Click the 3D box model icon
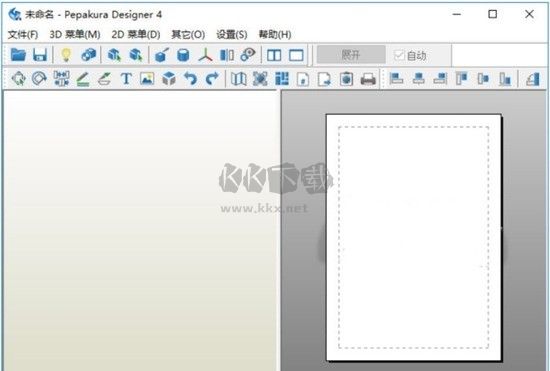Image resolution: width=550 pixels, height=371 pixels. tap(169, 79)
